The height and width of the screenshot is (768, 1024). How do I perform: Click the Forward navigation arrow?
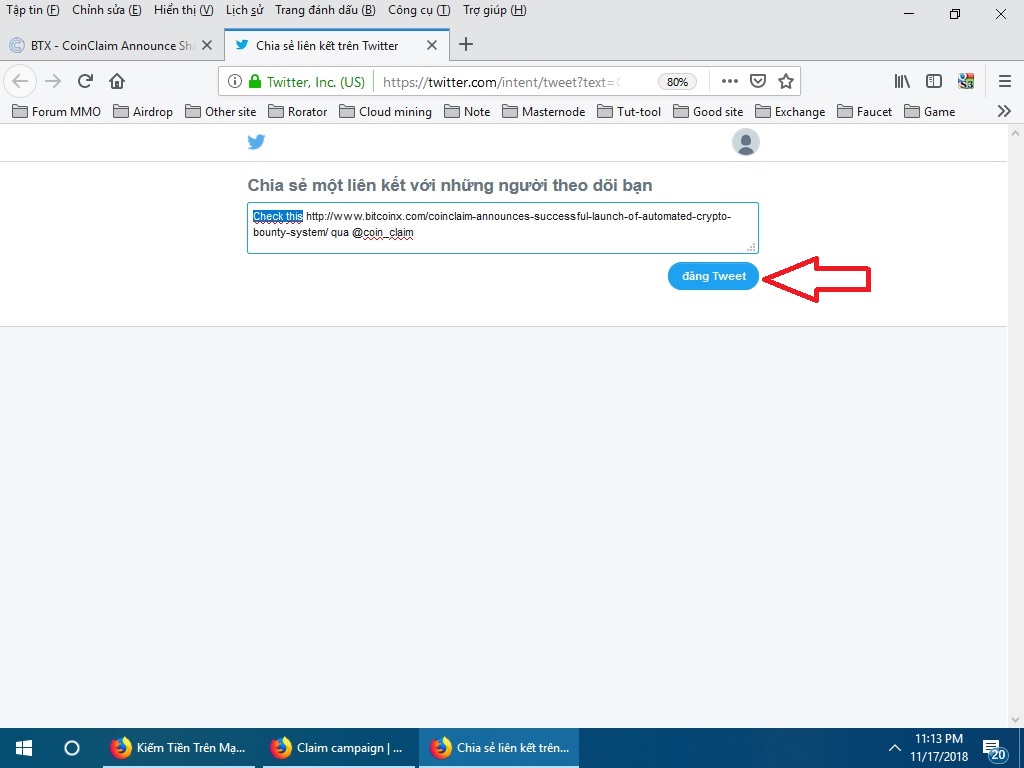(53, 81)
